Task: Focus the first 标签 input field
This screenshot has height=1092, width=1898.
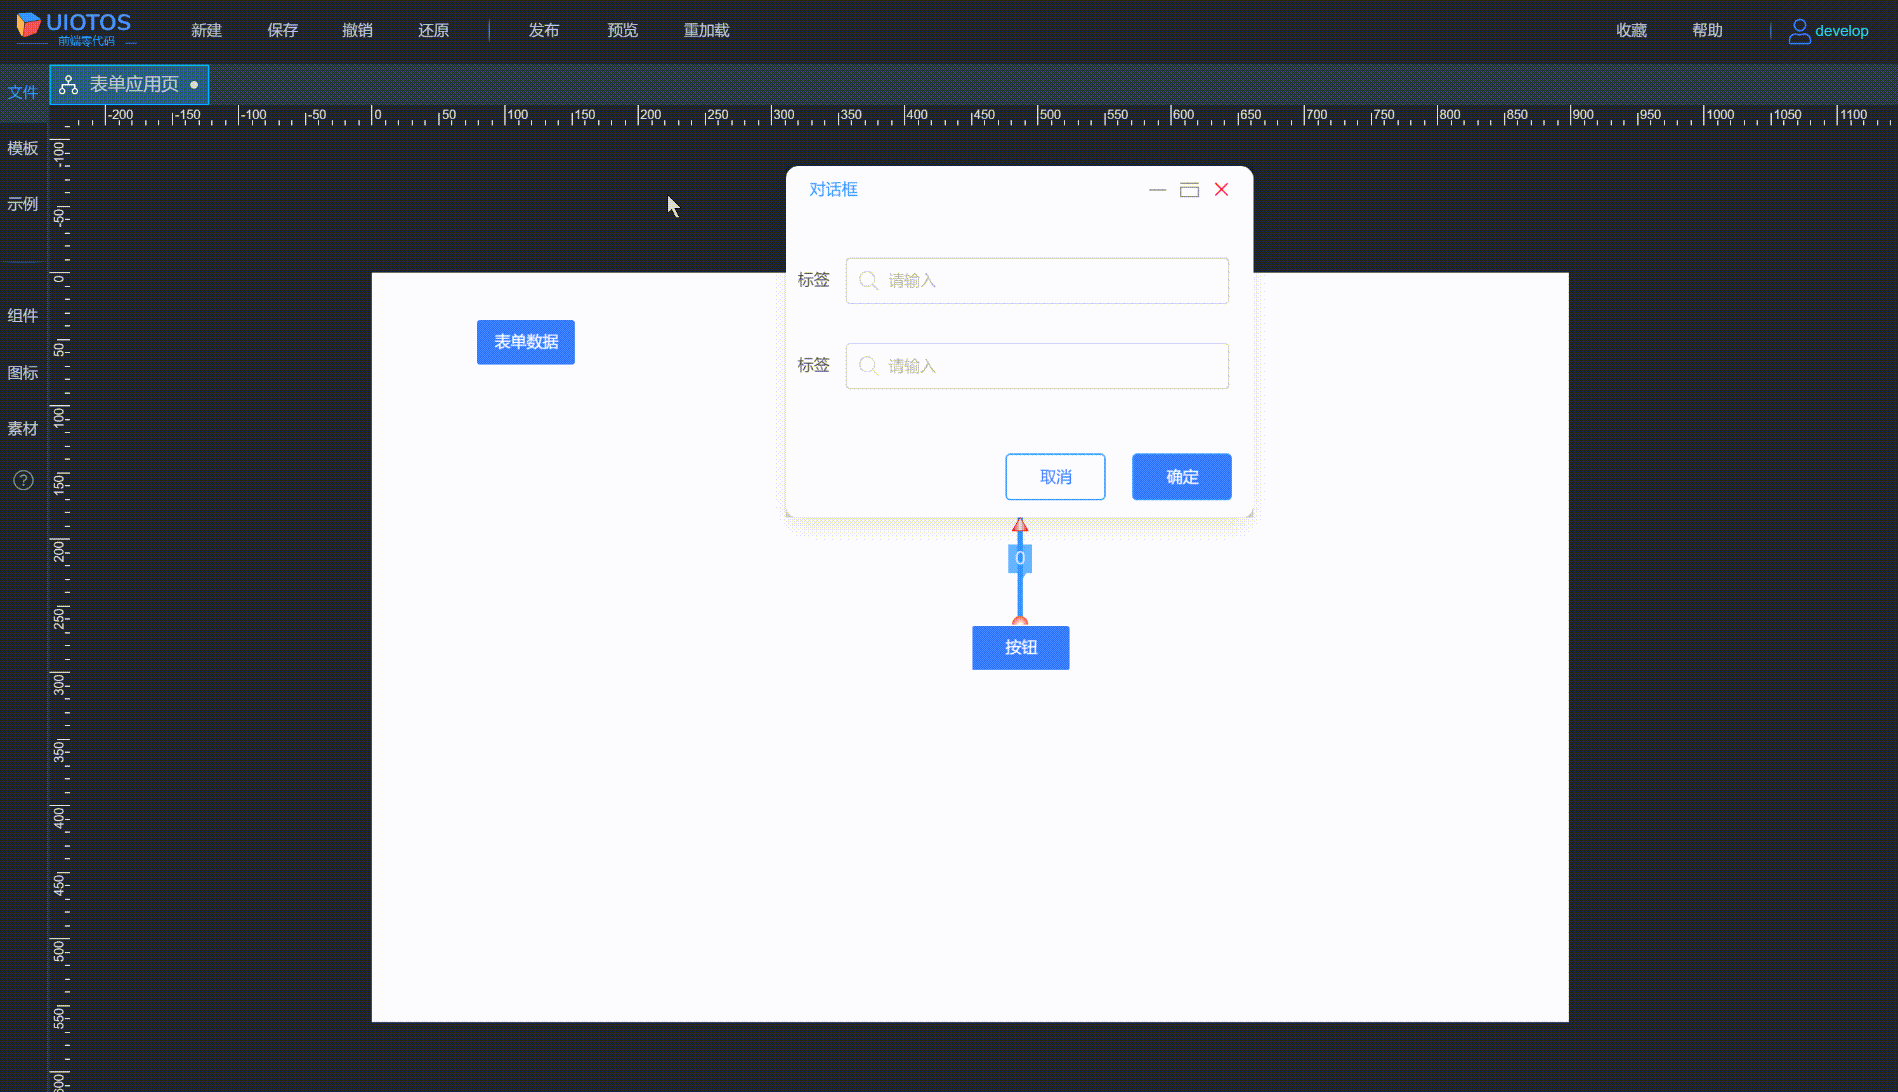Action: 1037,281
